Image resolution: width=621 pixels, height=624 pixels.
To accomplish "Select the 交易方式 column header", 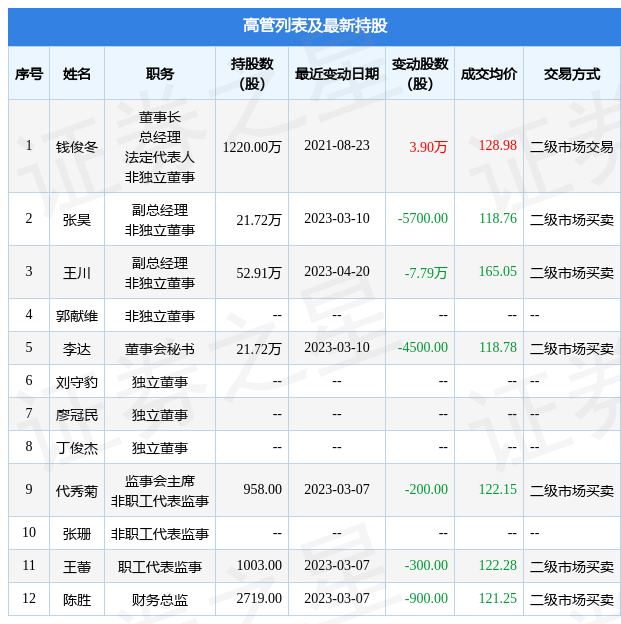I will pyautogui.click(x=572, y=74).
